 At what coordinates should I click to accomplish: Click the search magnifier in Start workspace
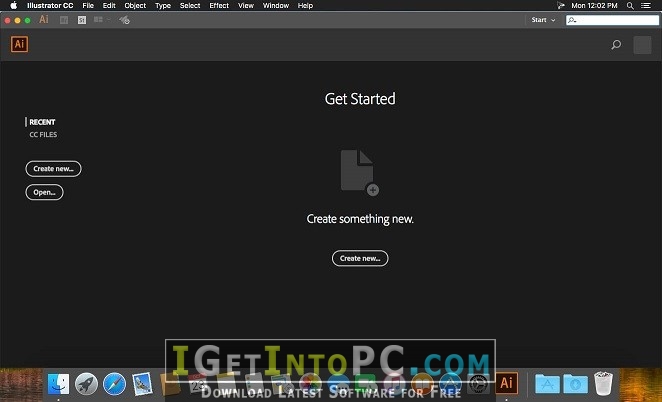[616, 44]
